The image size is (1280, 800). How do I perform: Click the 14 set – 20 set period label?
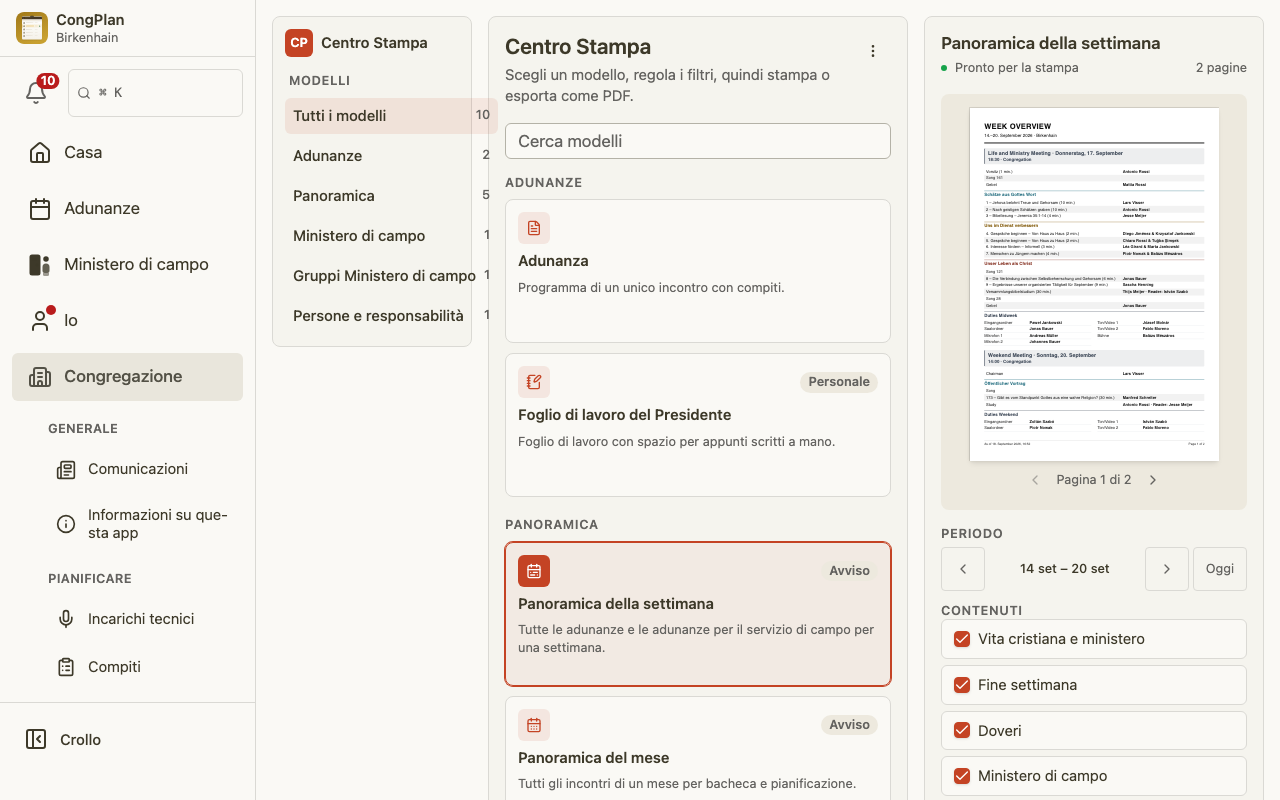[x=1065, y=569]
